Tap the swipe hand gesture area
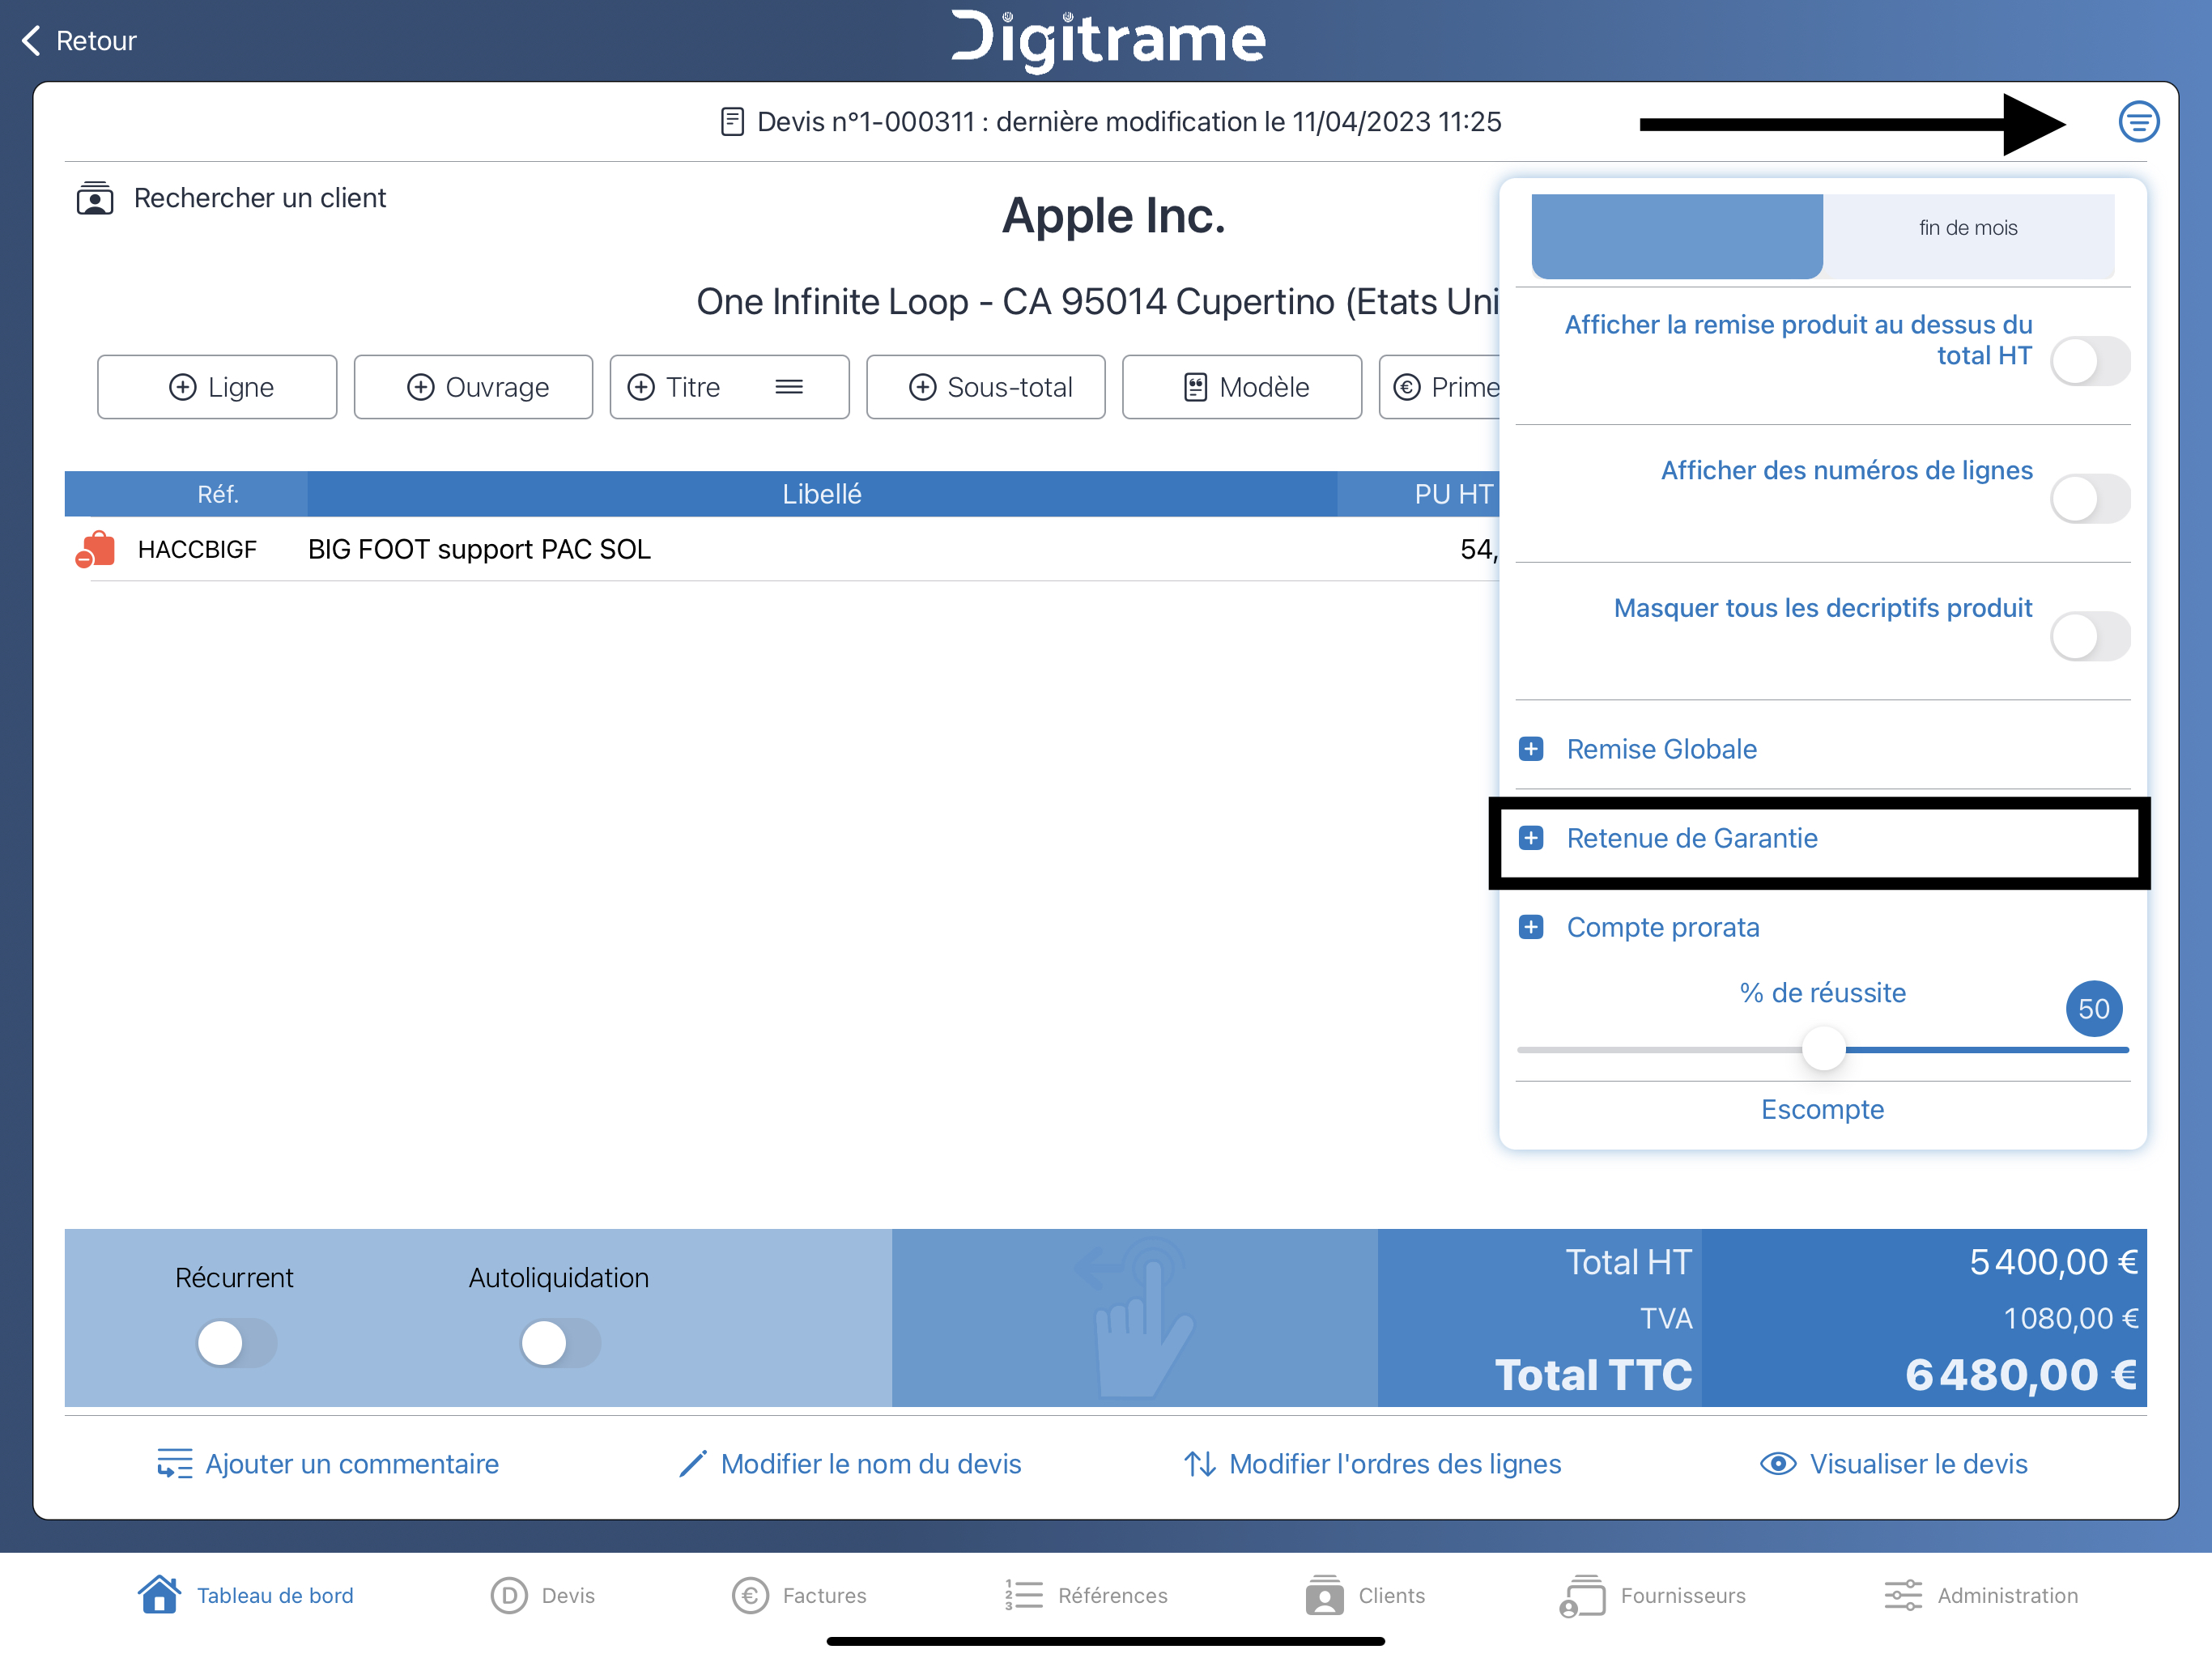This screenshot has height=1658, width=2212. click(1135, 1317)
